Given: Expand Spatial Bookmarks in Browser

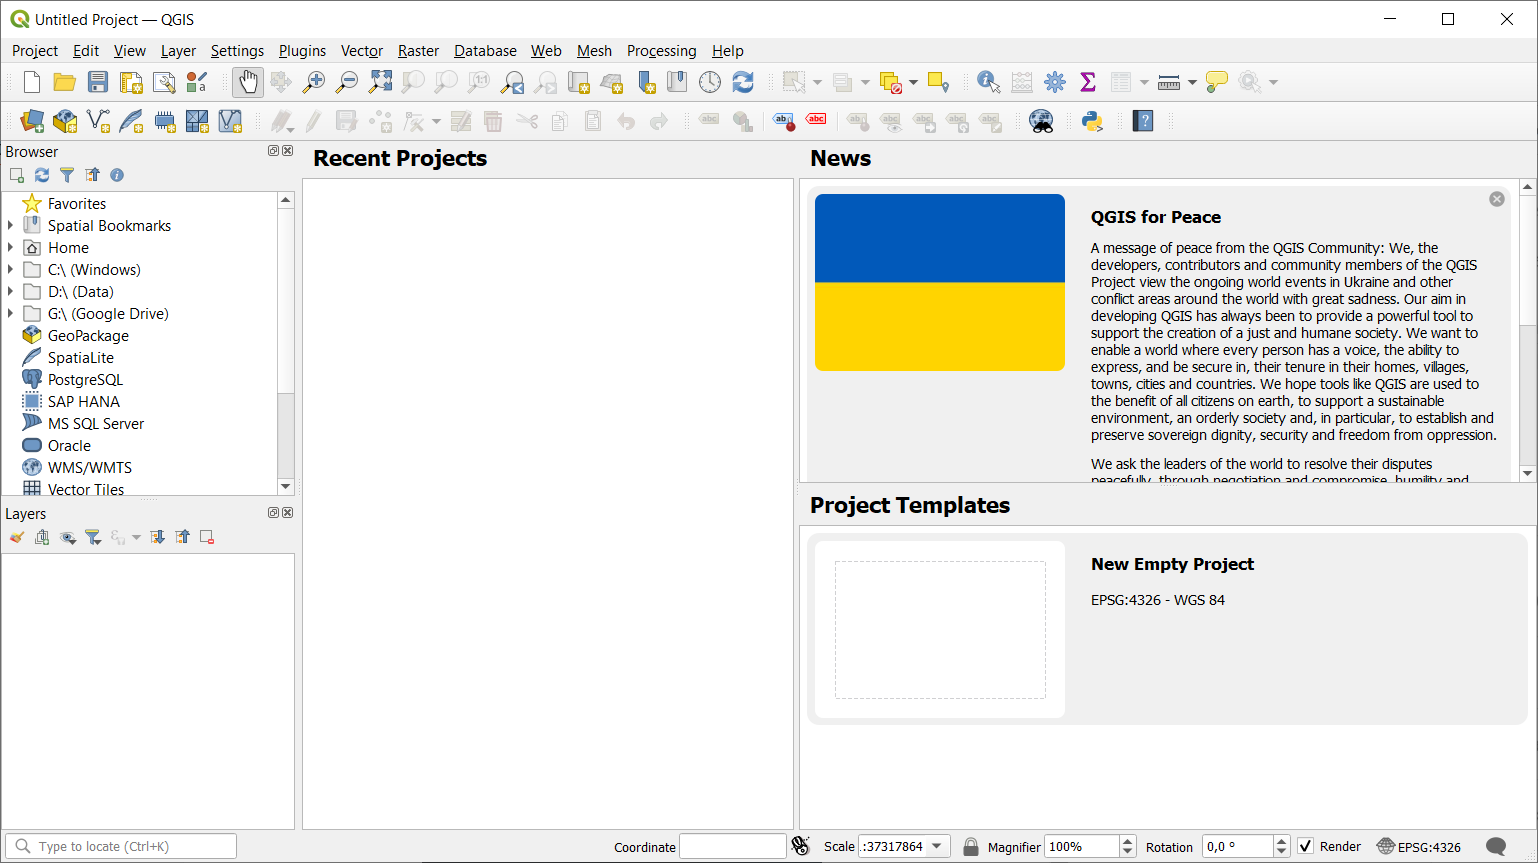Looking at the screenshot, I should coord(11,226).
